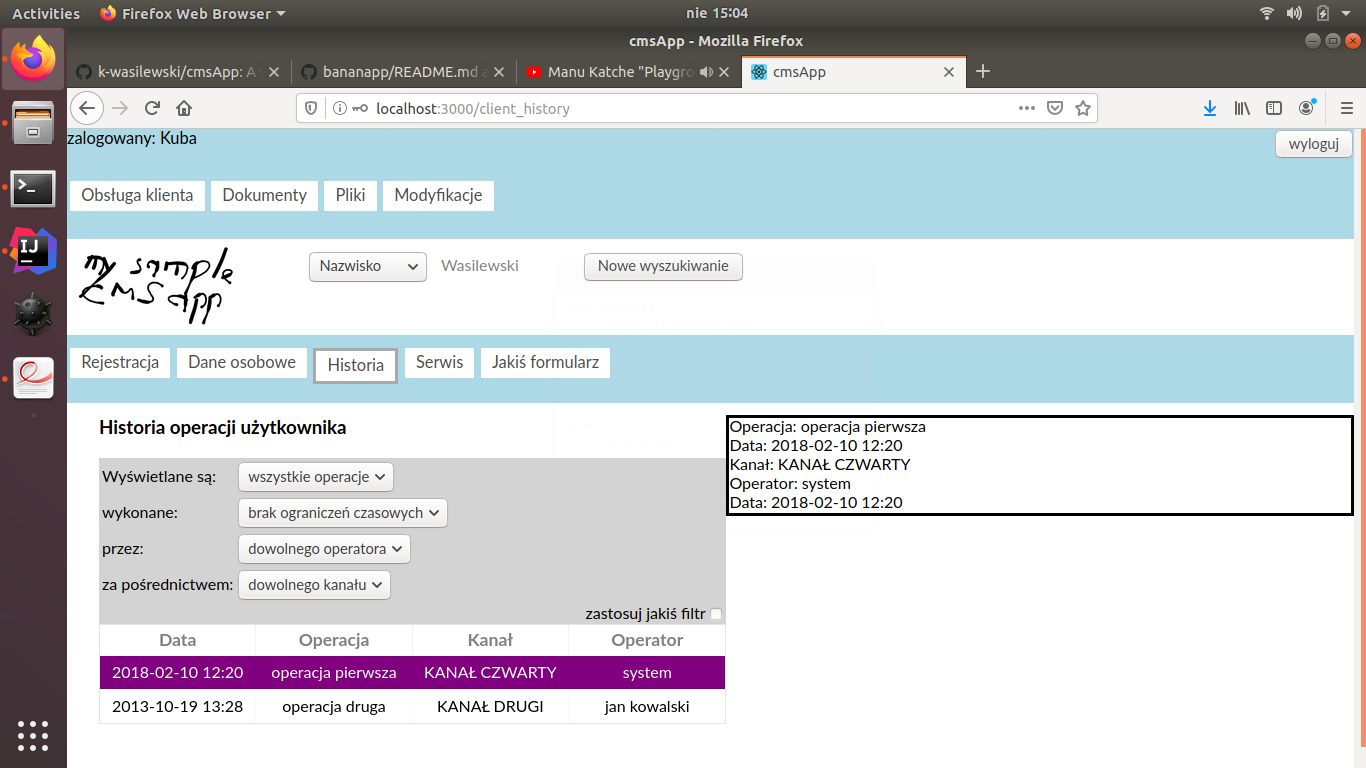The height and width of the screenshot is (768, 1366).
Task: Tick the 'zastosuj jakiś filtr' checkbox
Action: (716, 614)
